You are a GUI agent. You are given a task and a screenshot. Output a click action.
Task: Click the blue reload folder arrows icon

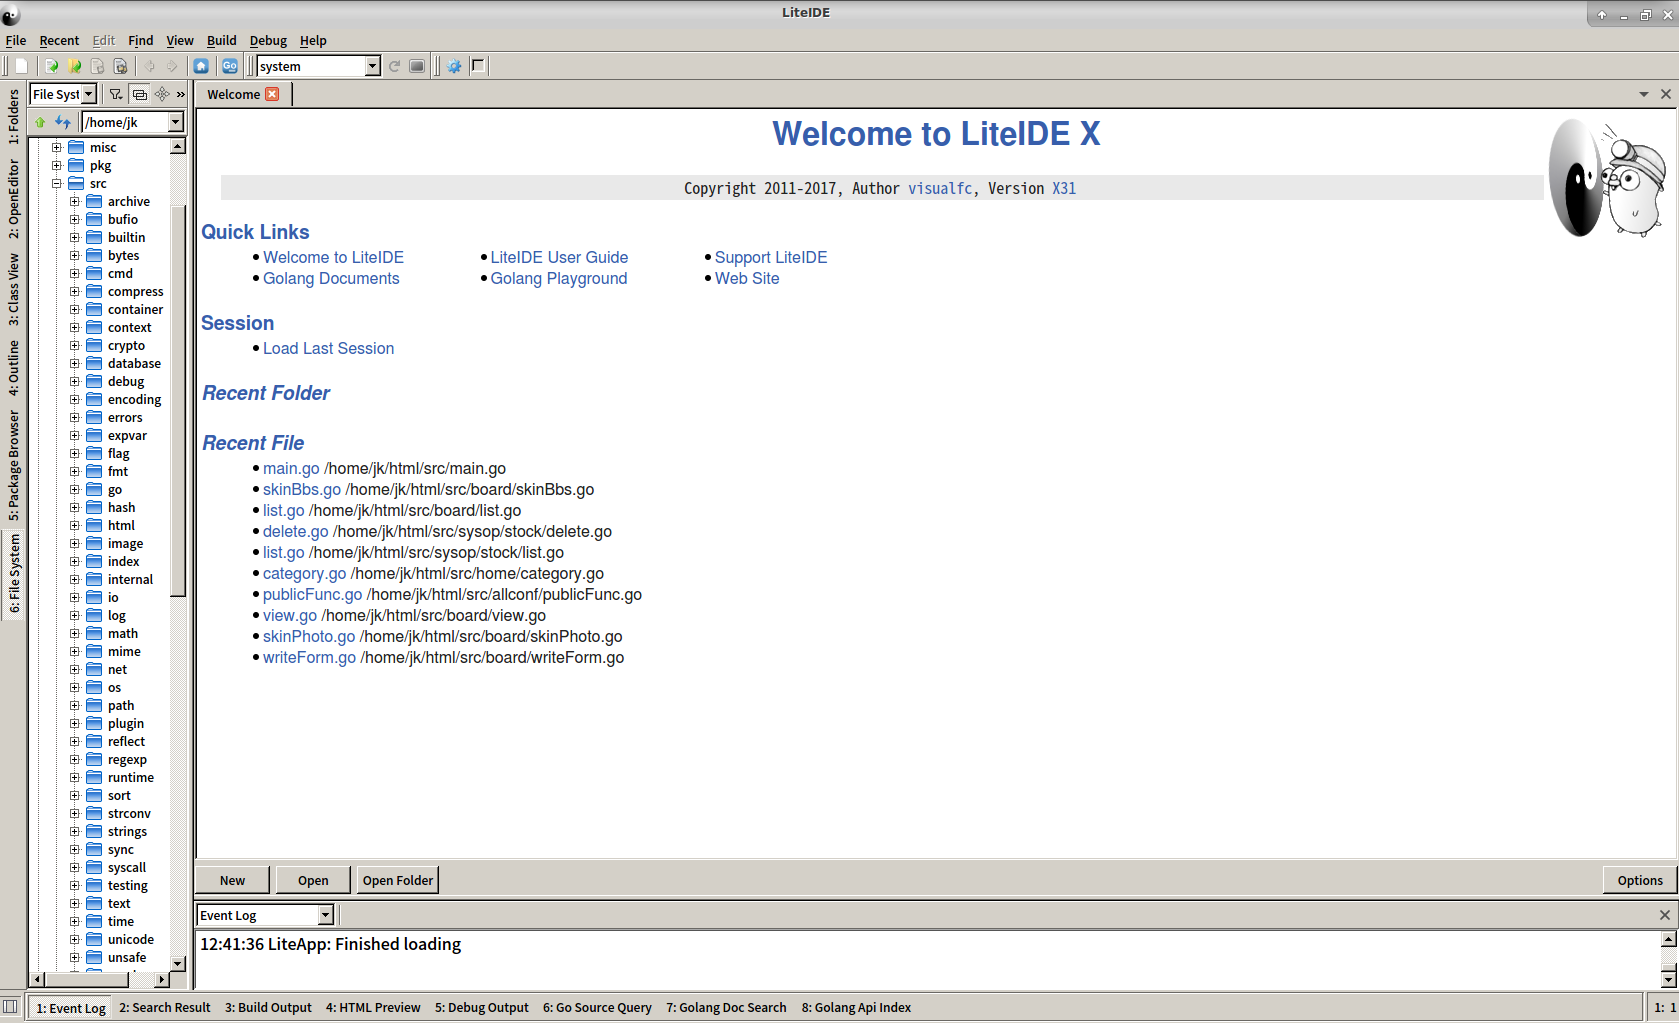[63, 122]
